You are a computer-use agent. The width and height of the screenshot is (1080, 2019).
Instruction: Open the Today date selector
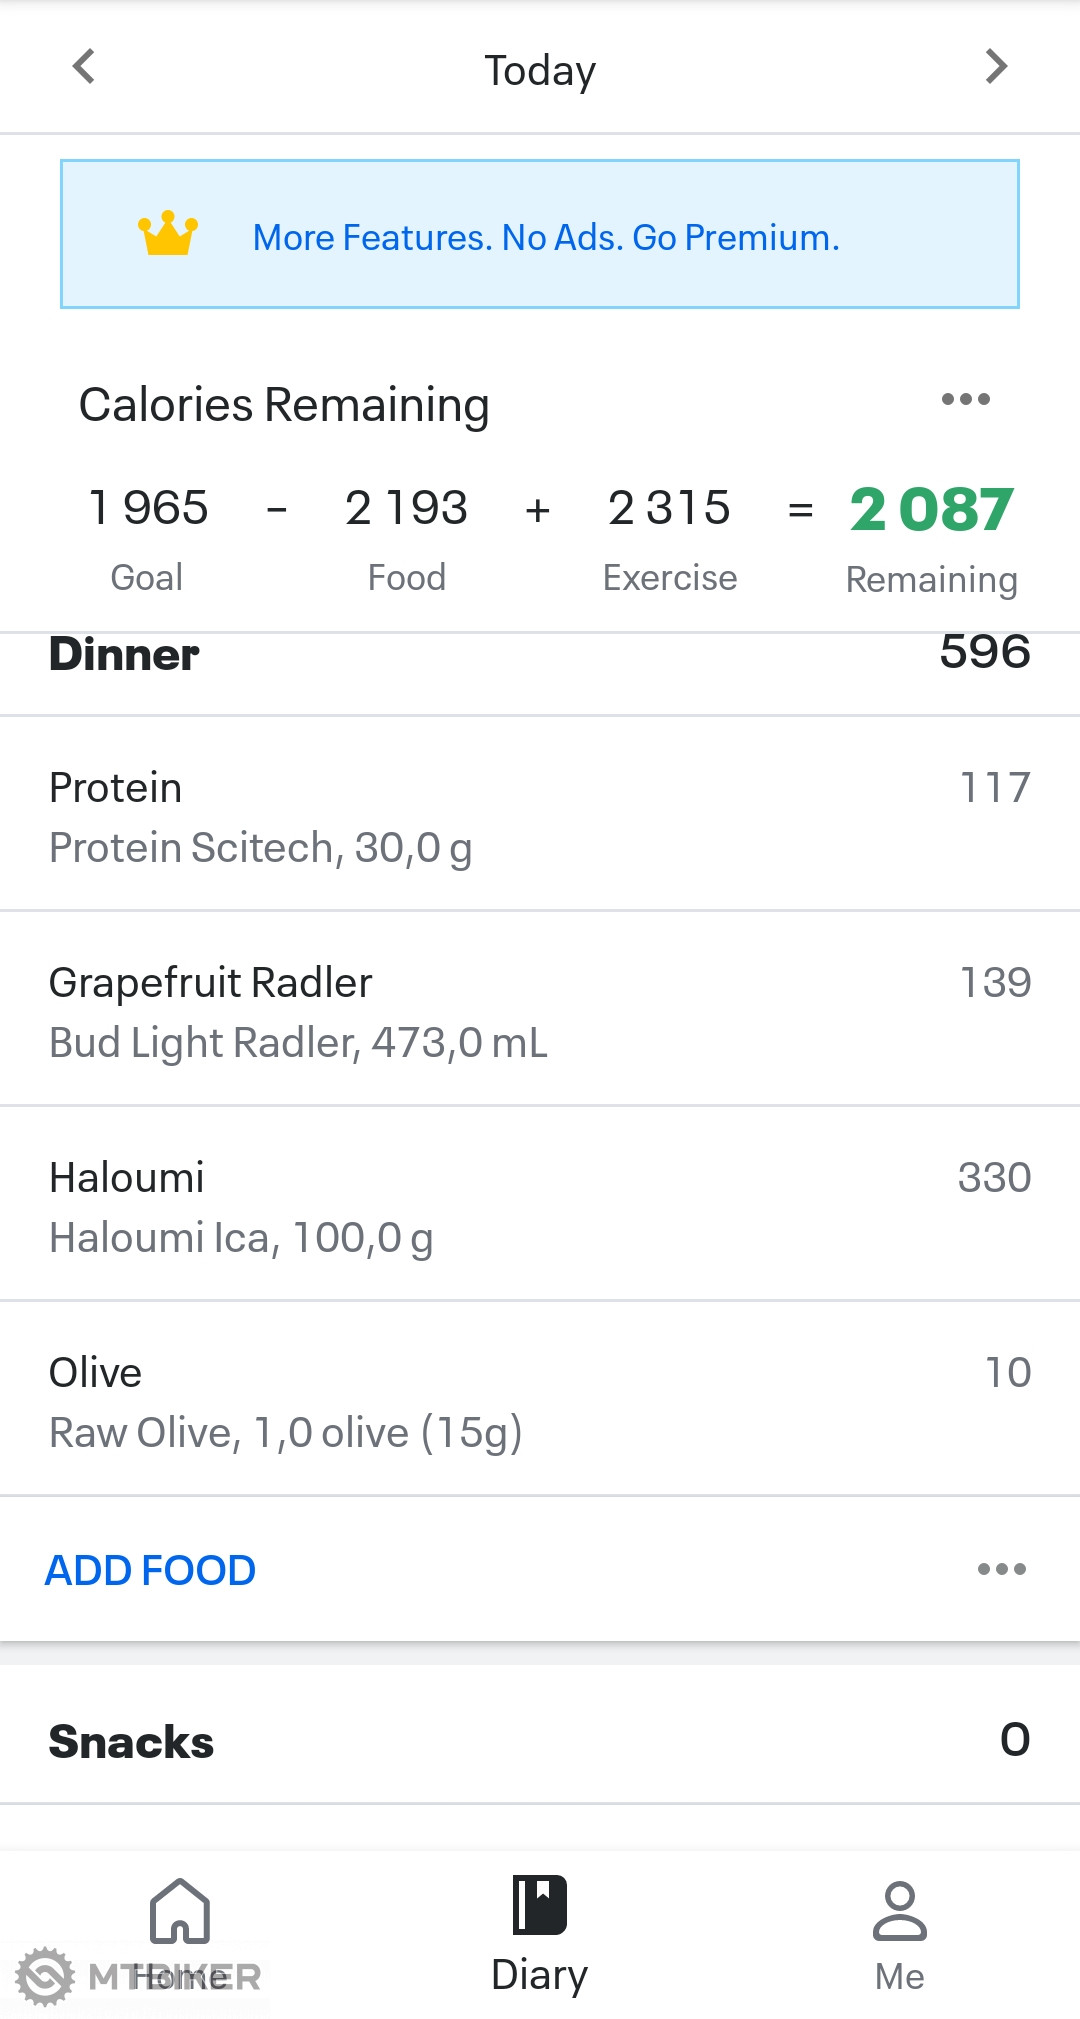pos(540,70)
